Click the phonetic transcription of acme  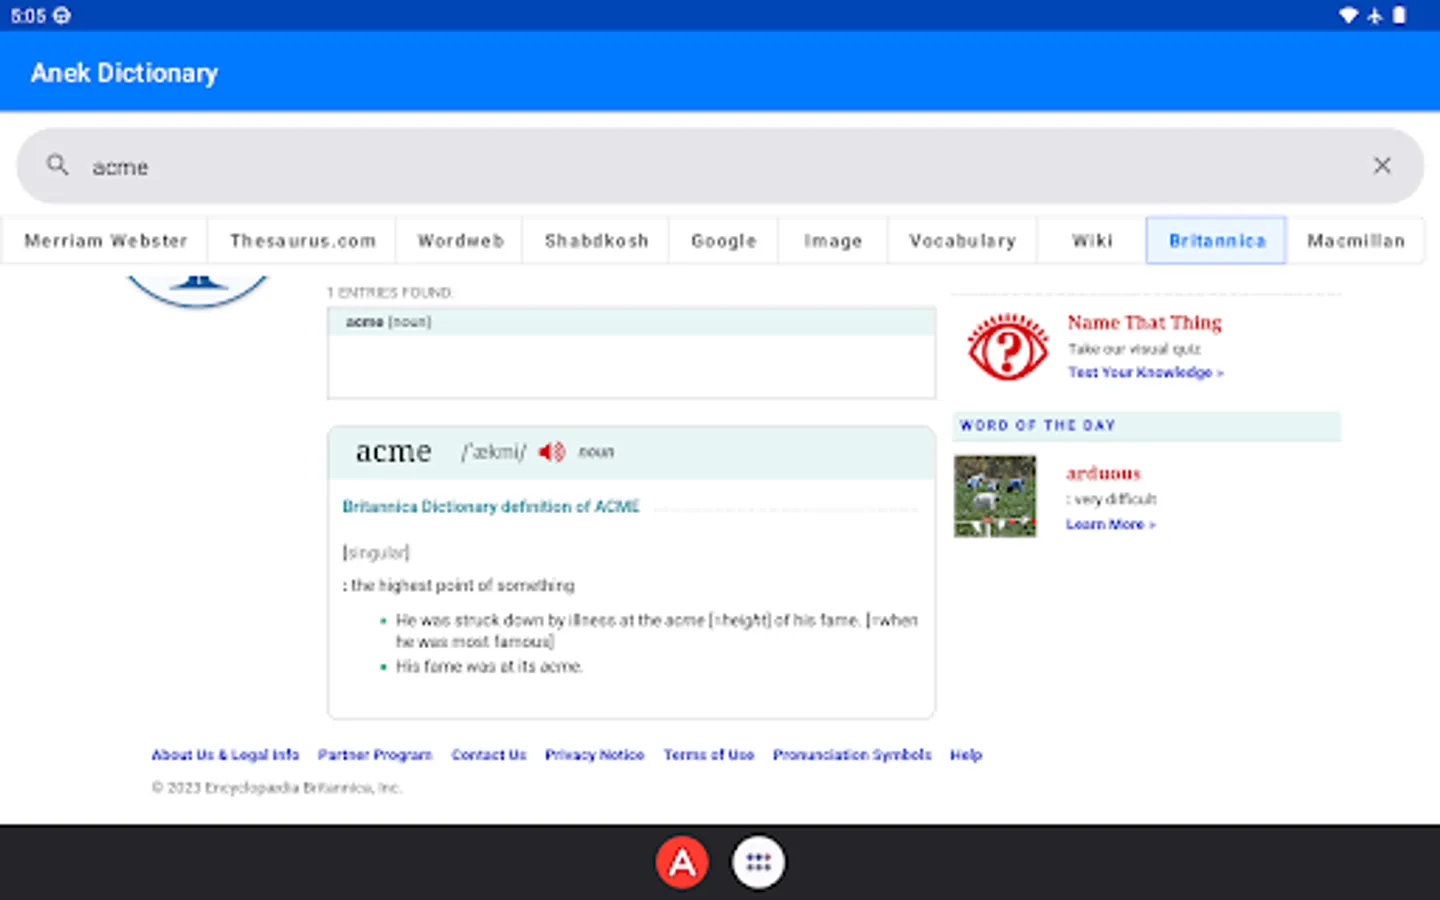493,452
